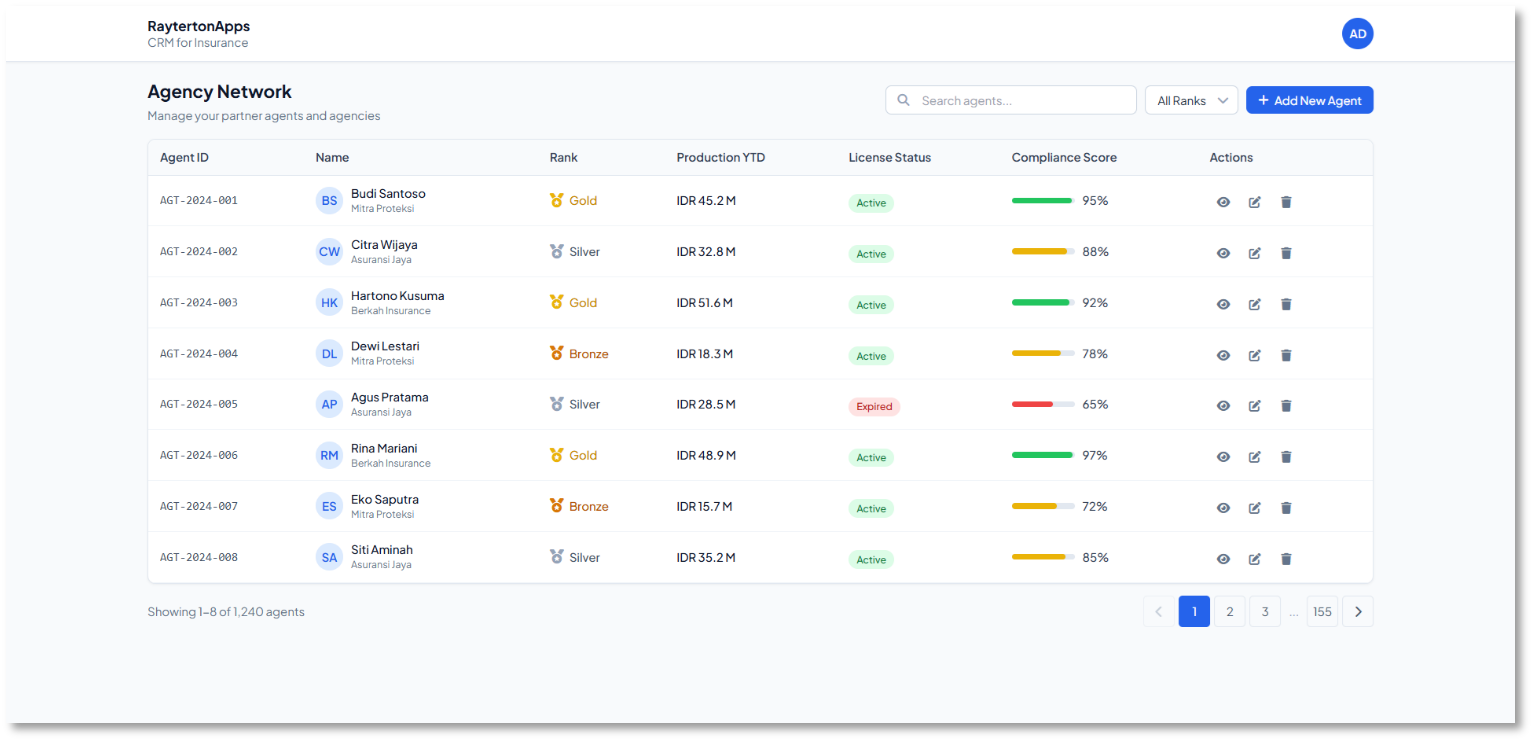This screenshot has width=1534, height=742.
Task: Delete Siti Aminah using trash icon
Action: click(x=1286, y=559)
